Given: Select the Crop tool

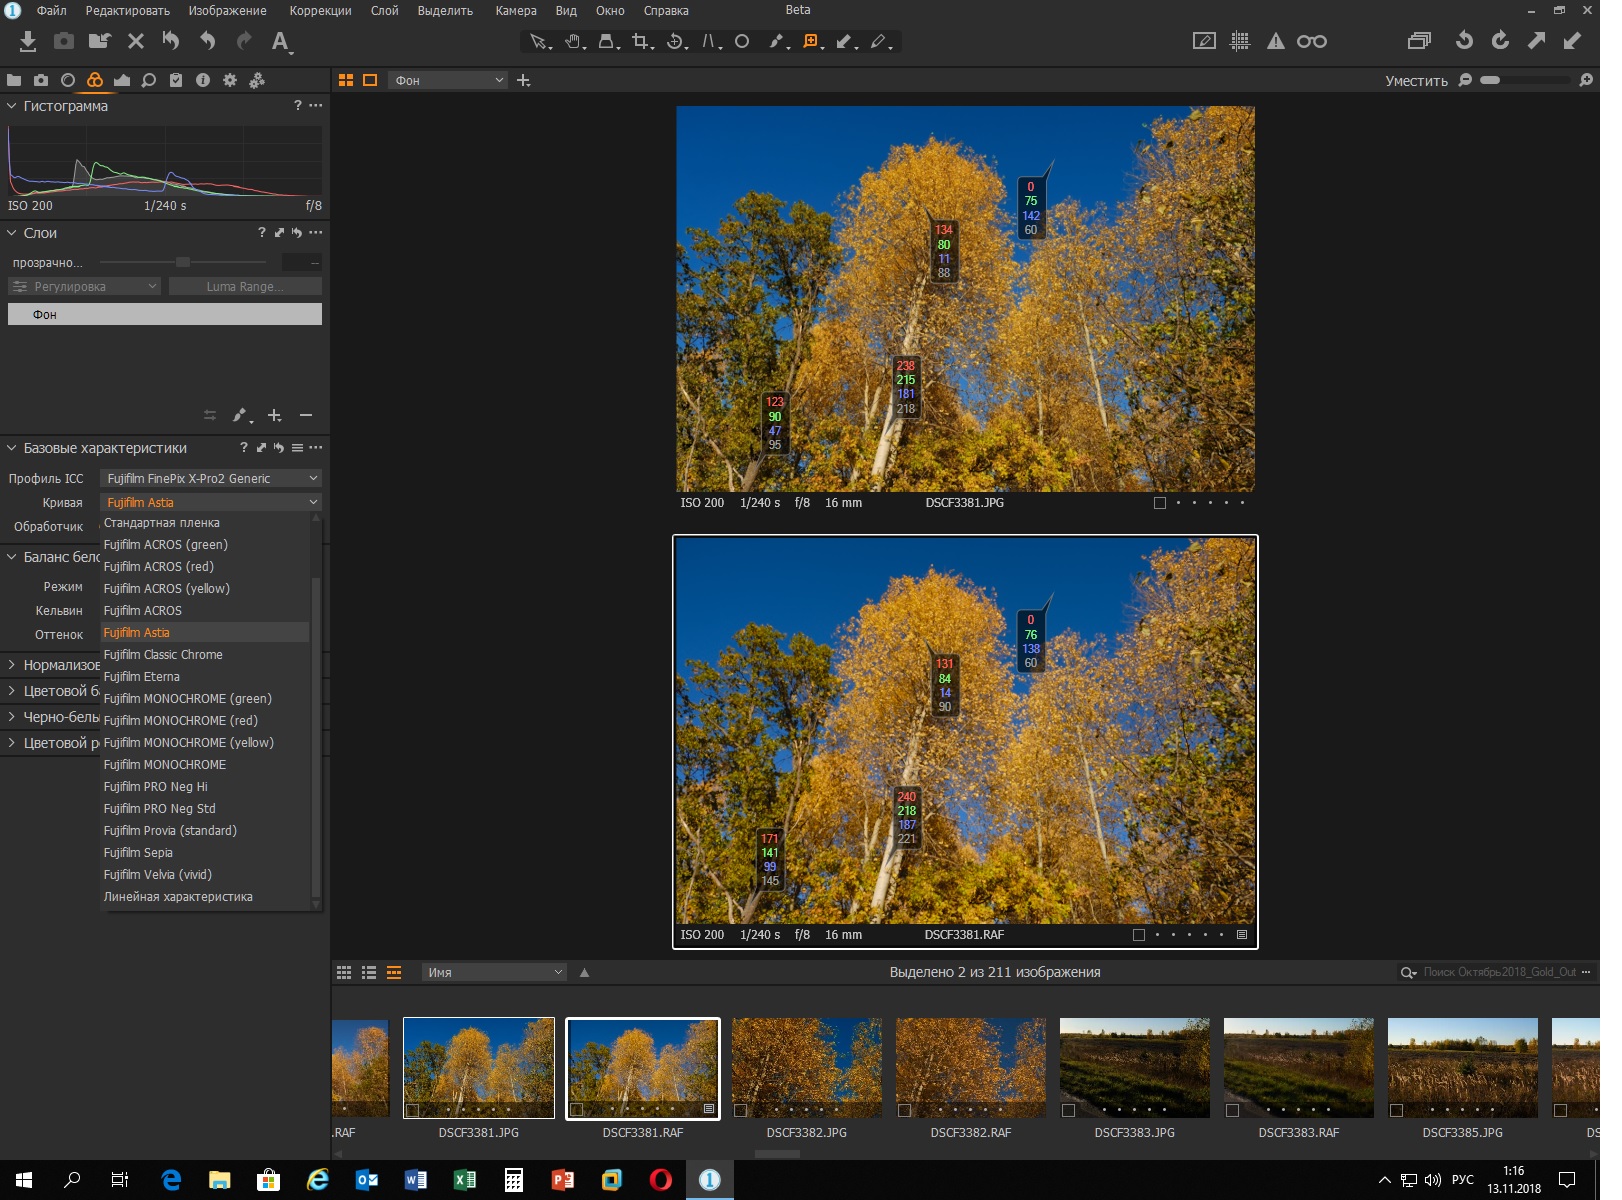Looking at the screenshot, I should (x=642, y=42).
